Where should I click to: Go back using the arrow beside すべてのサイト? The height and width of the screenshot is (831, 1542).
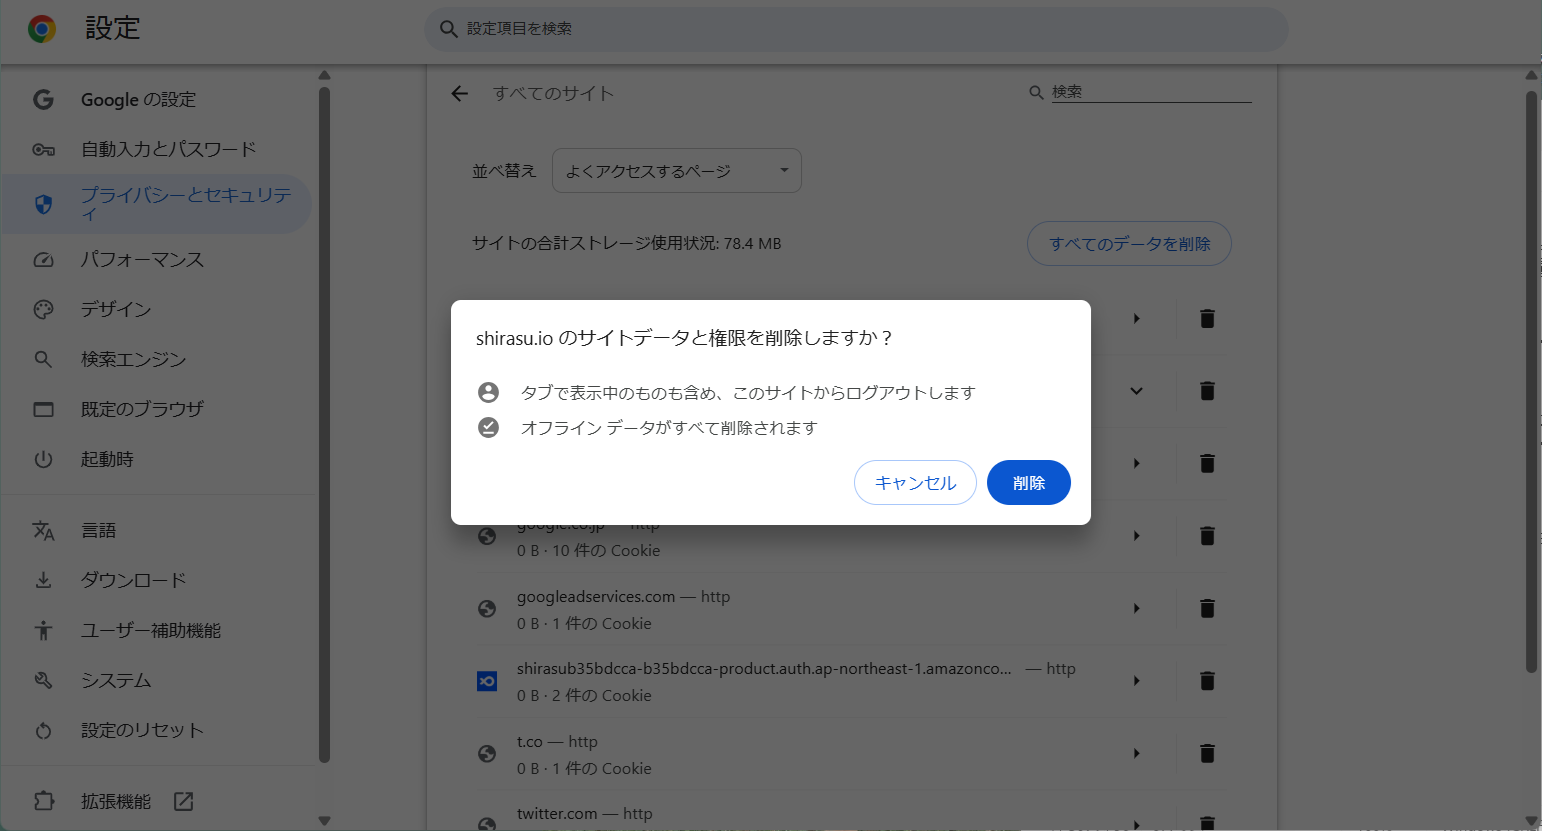[x=459, y=93]
